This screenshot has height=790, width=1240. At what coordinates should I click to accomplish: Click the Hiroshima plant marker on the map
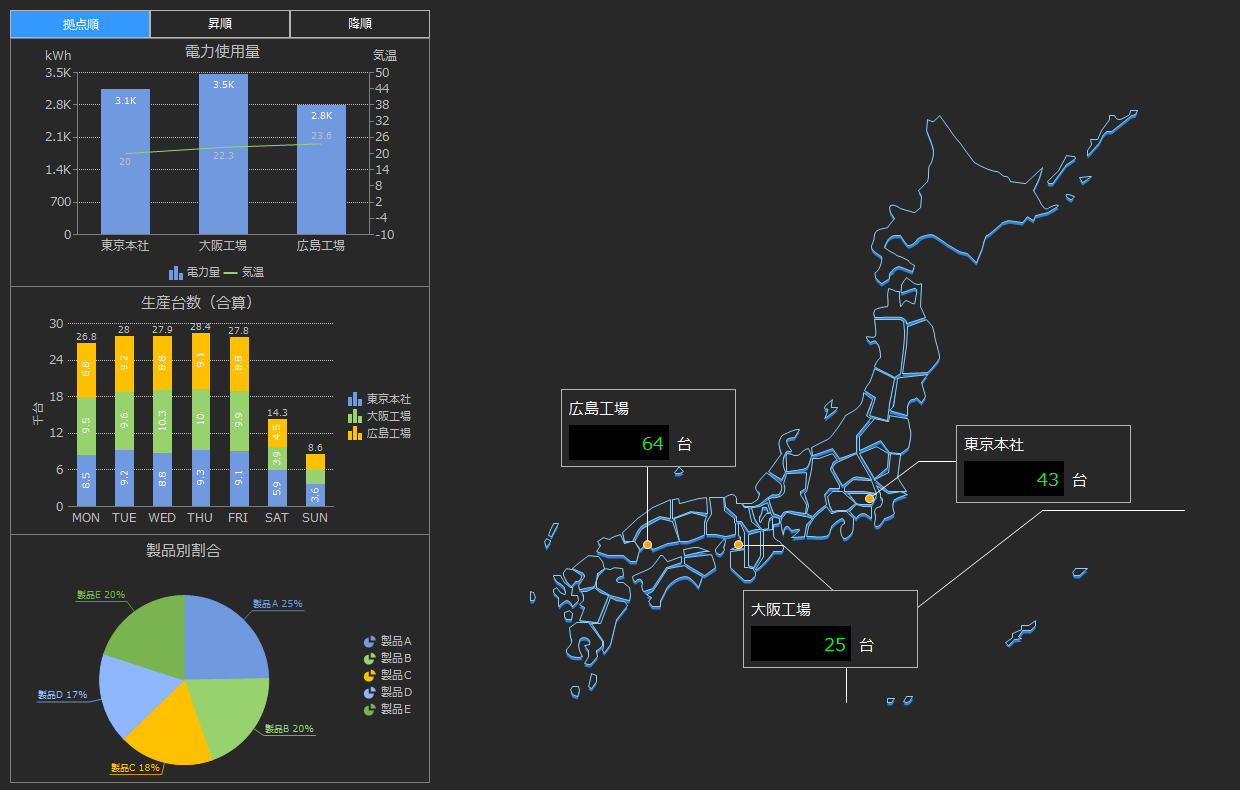click(647, 544)
